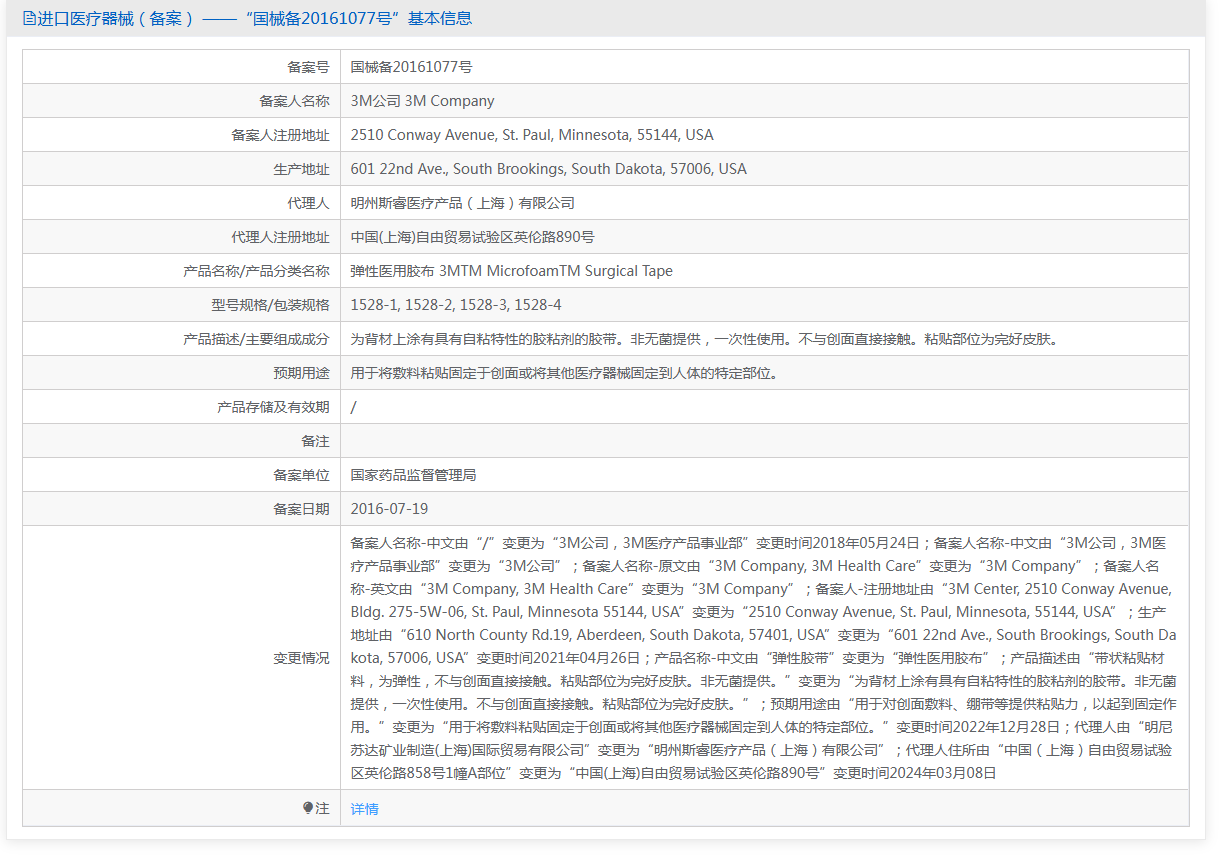Click the 备案人注册地址 value with Conway Avenue
The image size is (1227, 856).
(532, 135)
